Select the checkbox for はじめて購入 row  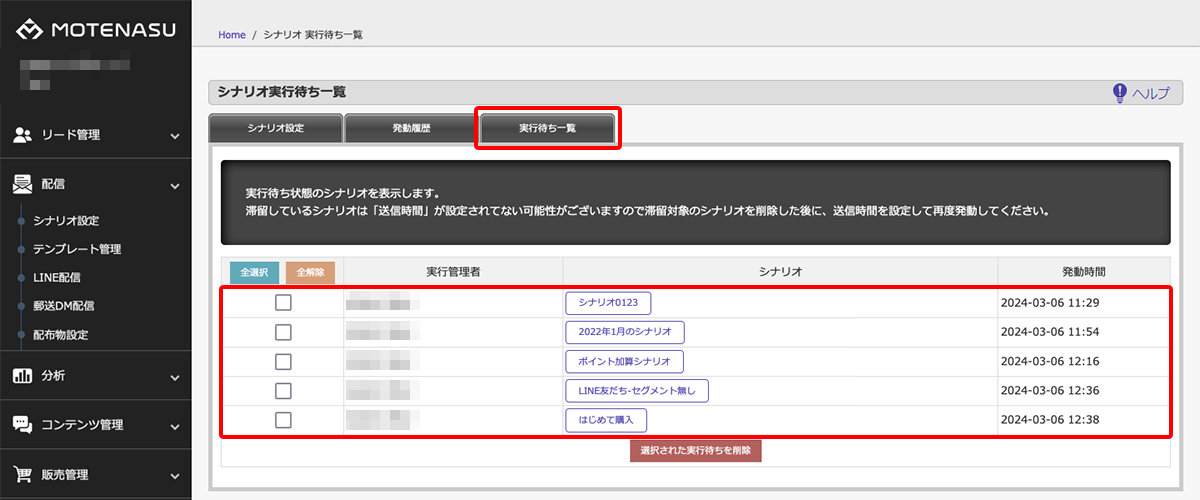pos(283,420)
